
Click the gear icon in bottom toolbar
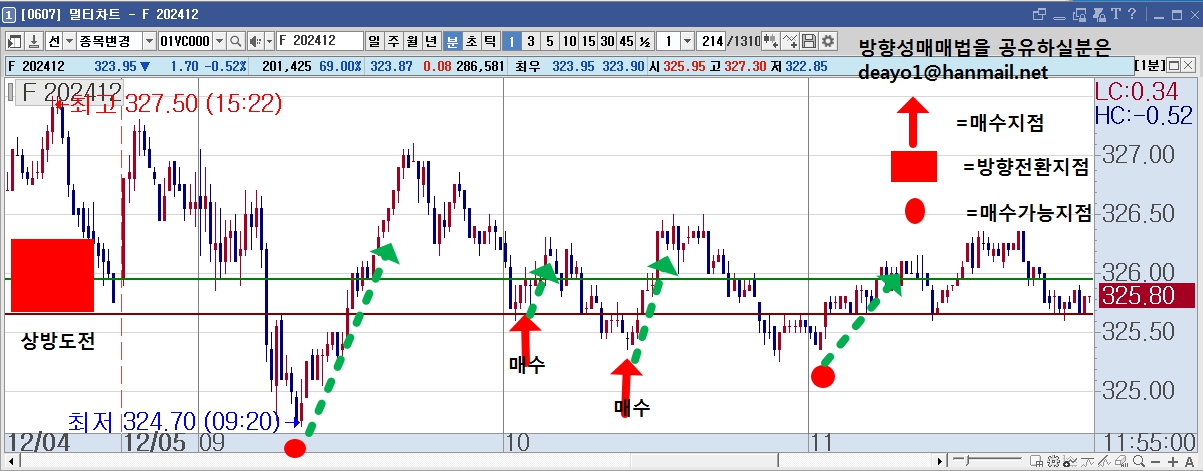(1053, 462)
